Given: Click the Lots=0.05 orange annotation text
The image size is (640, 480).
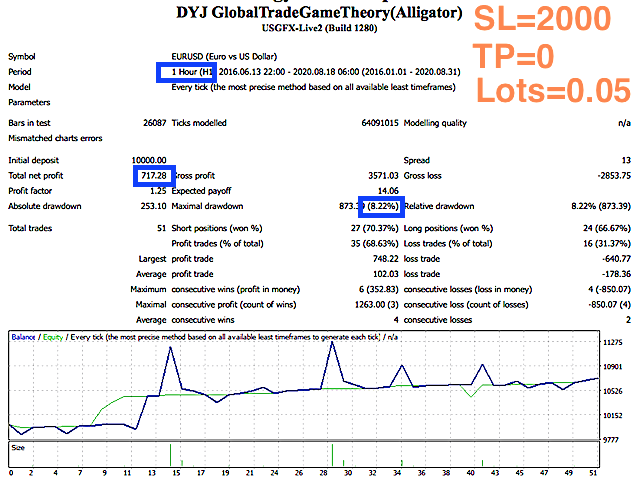Looking at the screenshot, I should [553, 91].
